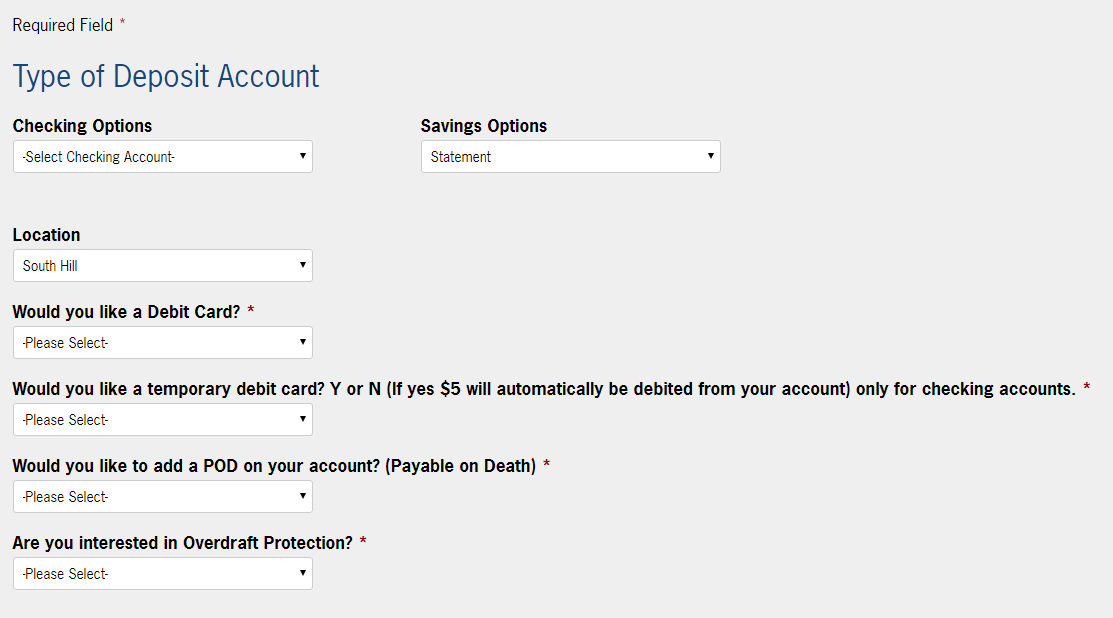Click the "Are you interested in Overdraft Protection?" label
The width and height of the screenshot is (1113, 618).
click(182, 543)
